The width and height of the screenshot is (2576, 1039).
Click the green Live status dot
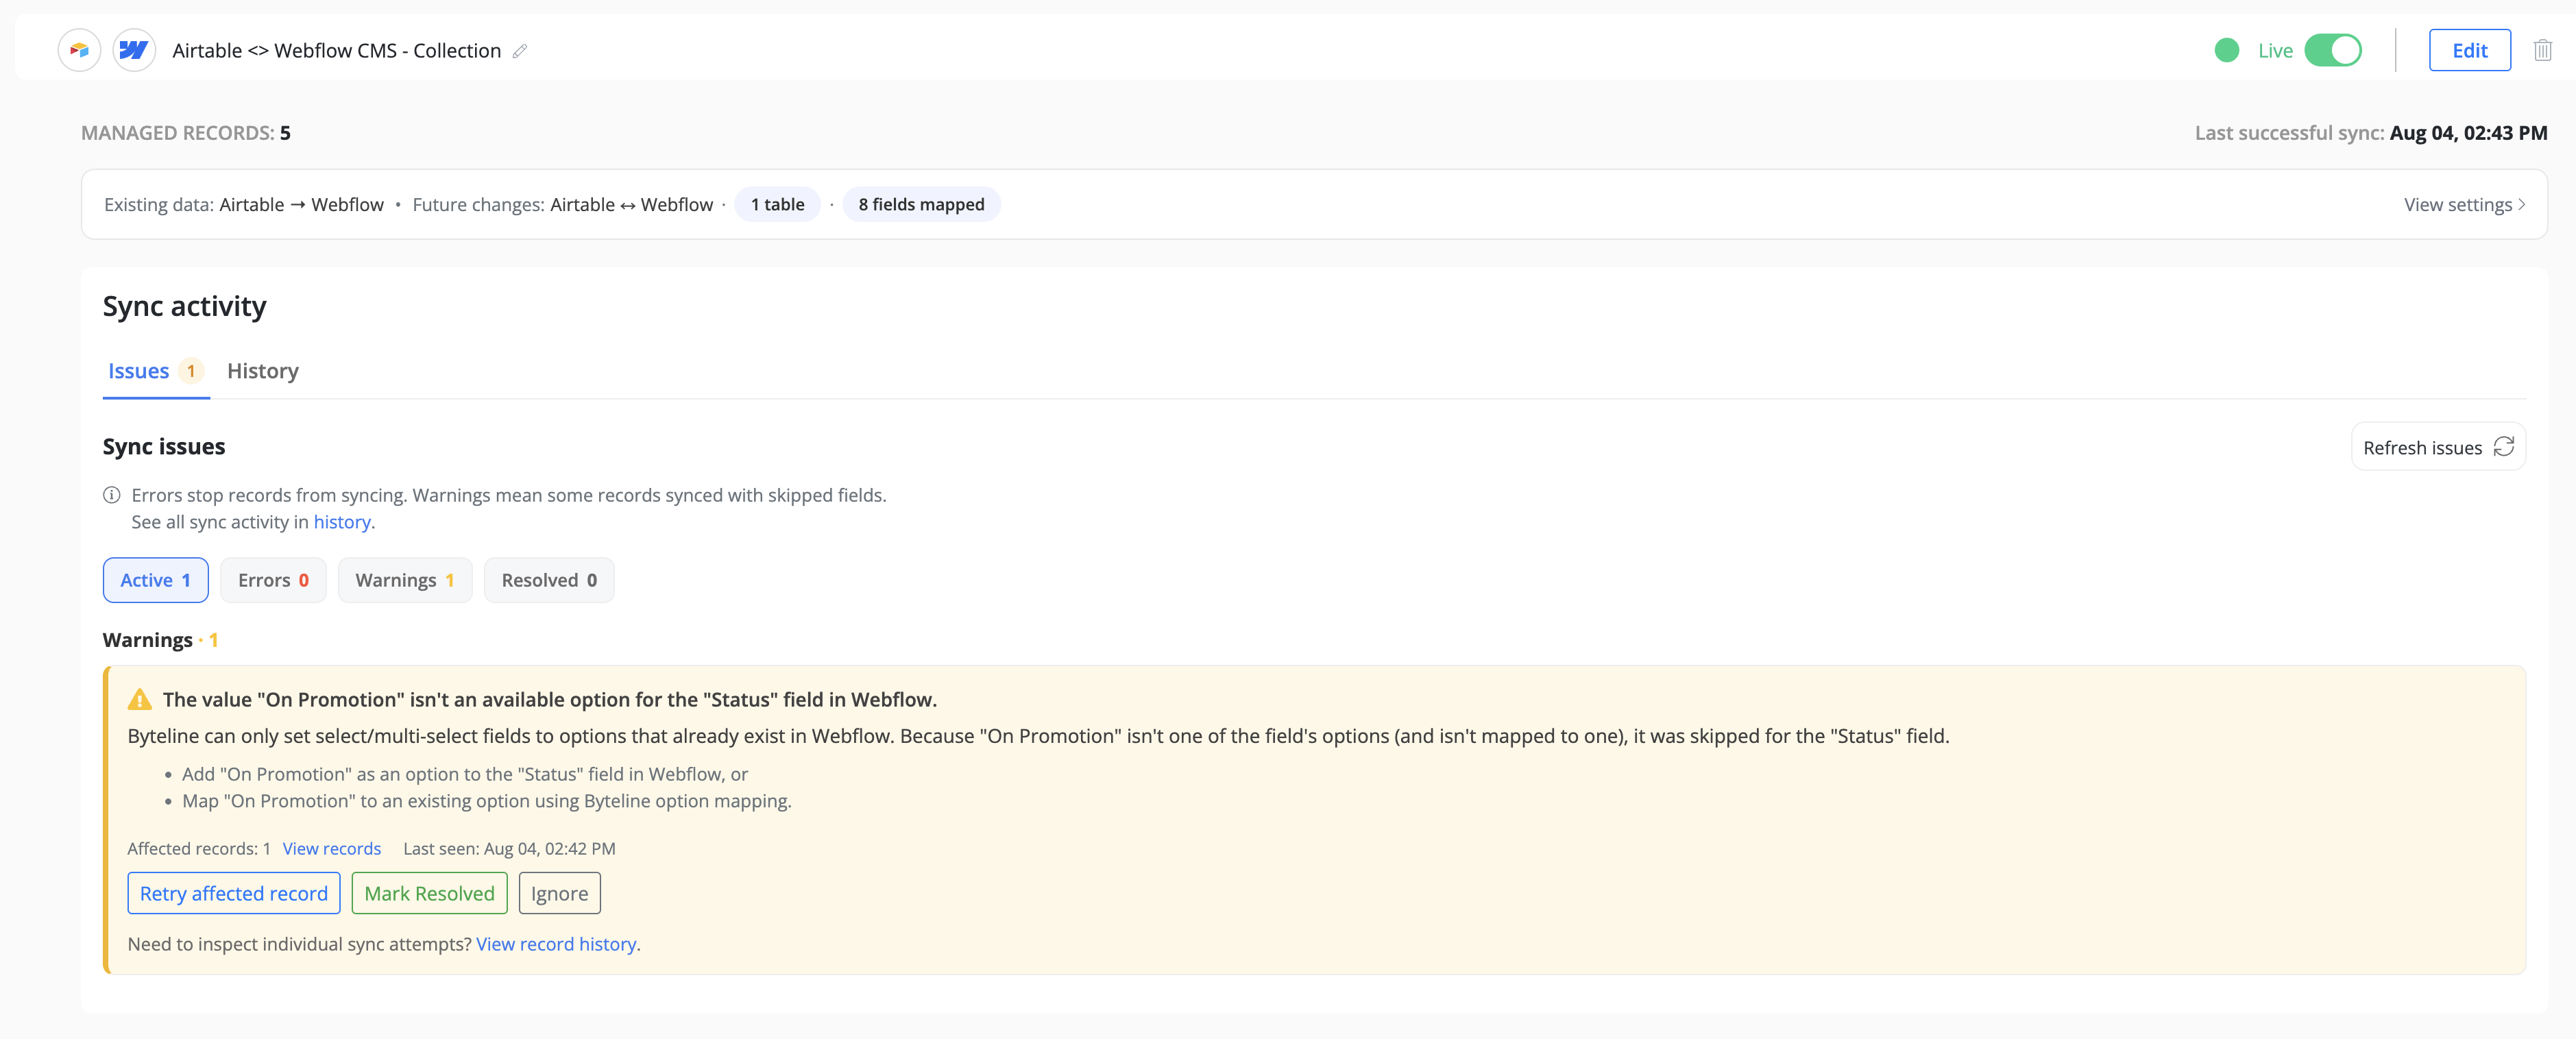click(2226, 50)
